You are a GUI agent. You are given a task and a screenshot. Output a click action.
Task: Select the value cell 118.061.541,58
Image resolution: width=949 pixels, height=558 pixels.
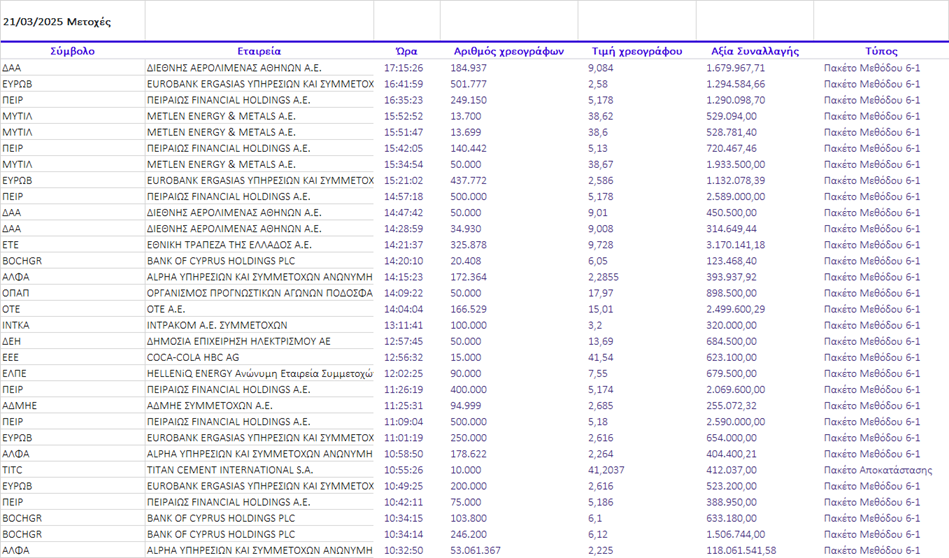coord(741,550)
